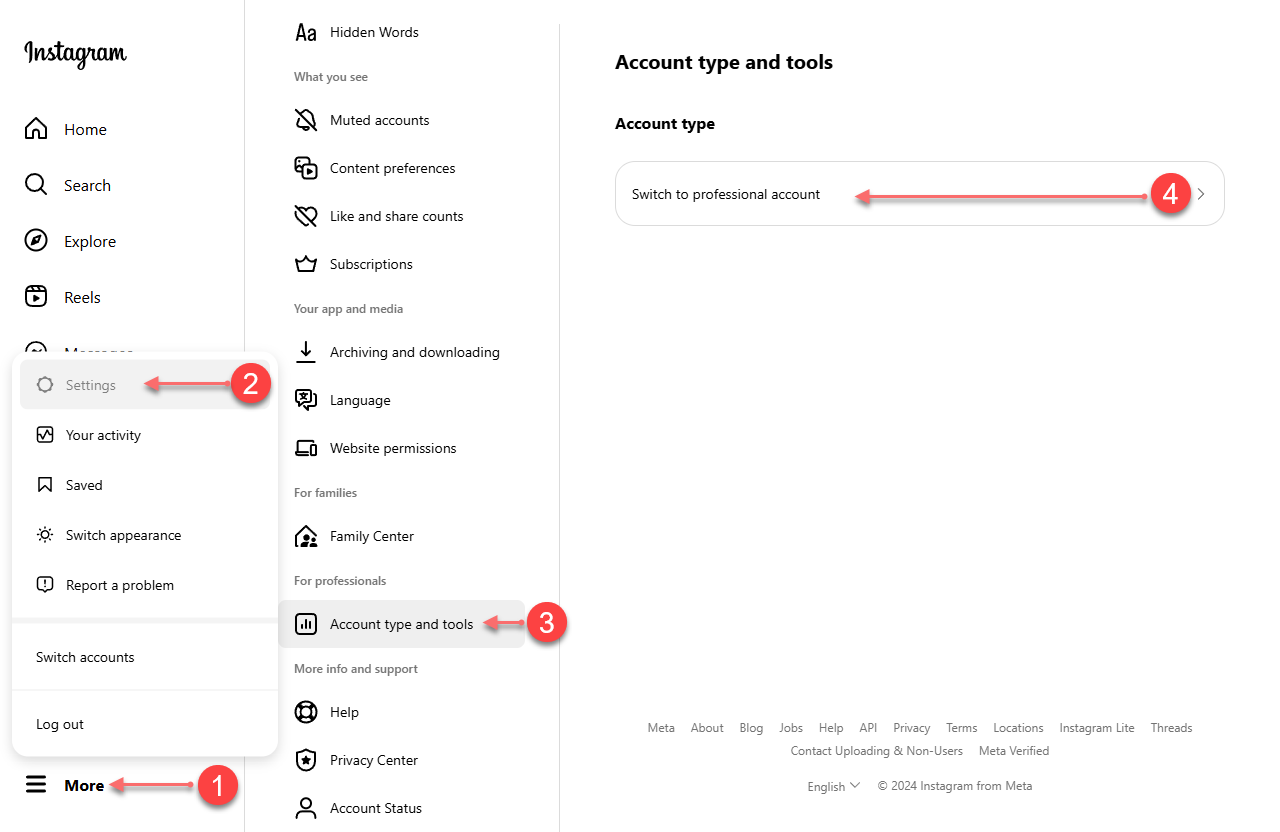Open the Locations footer link

pos(1018,728)
